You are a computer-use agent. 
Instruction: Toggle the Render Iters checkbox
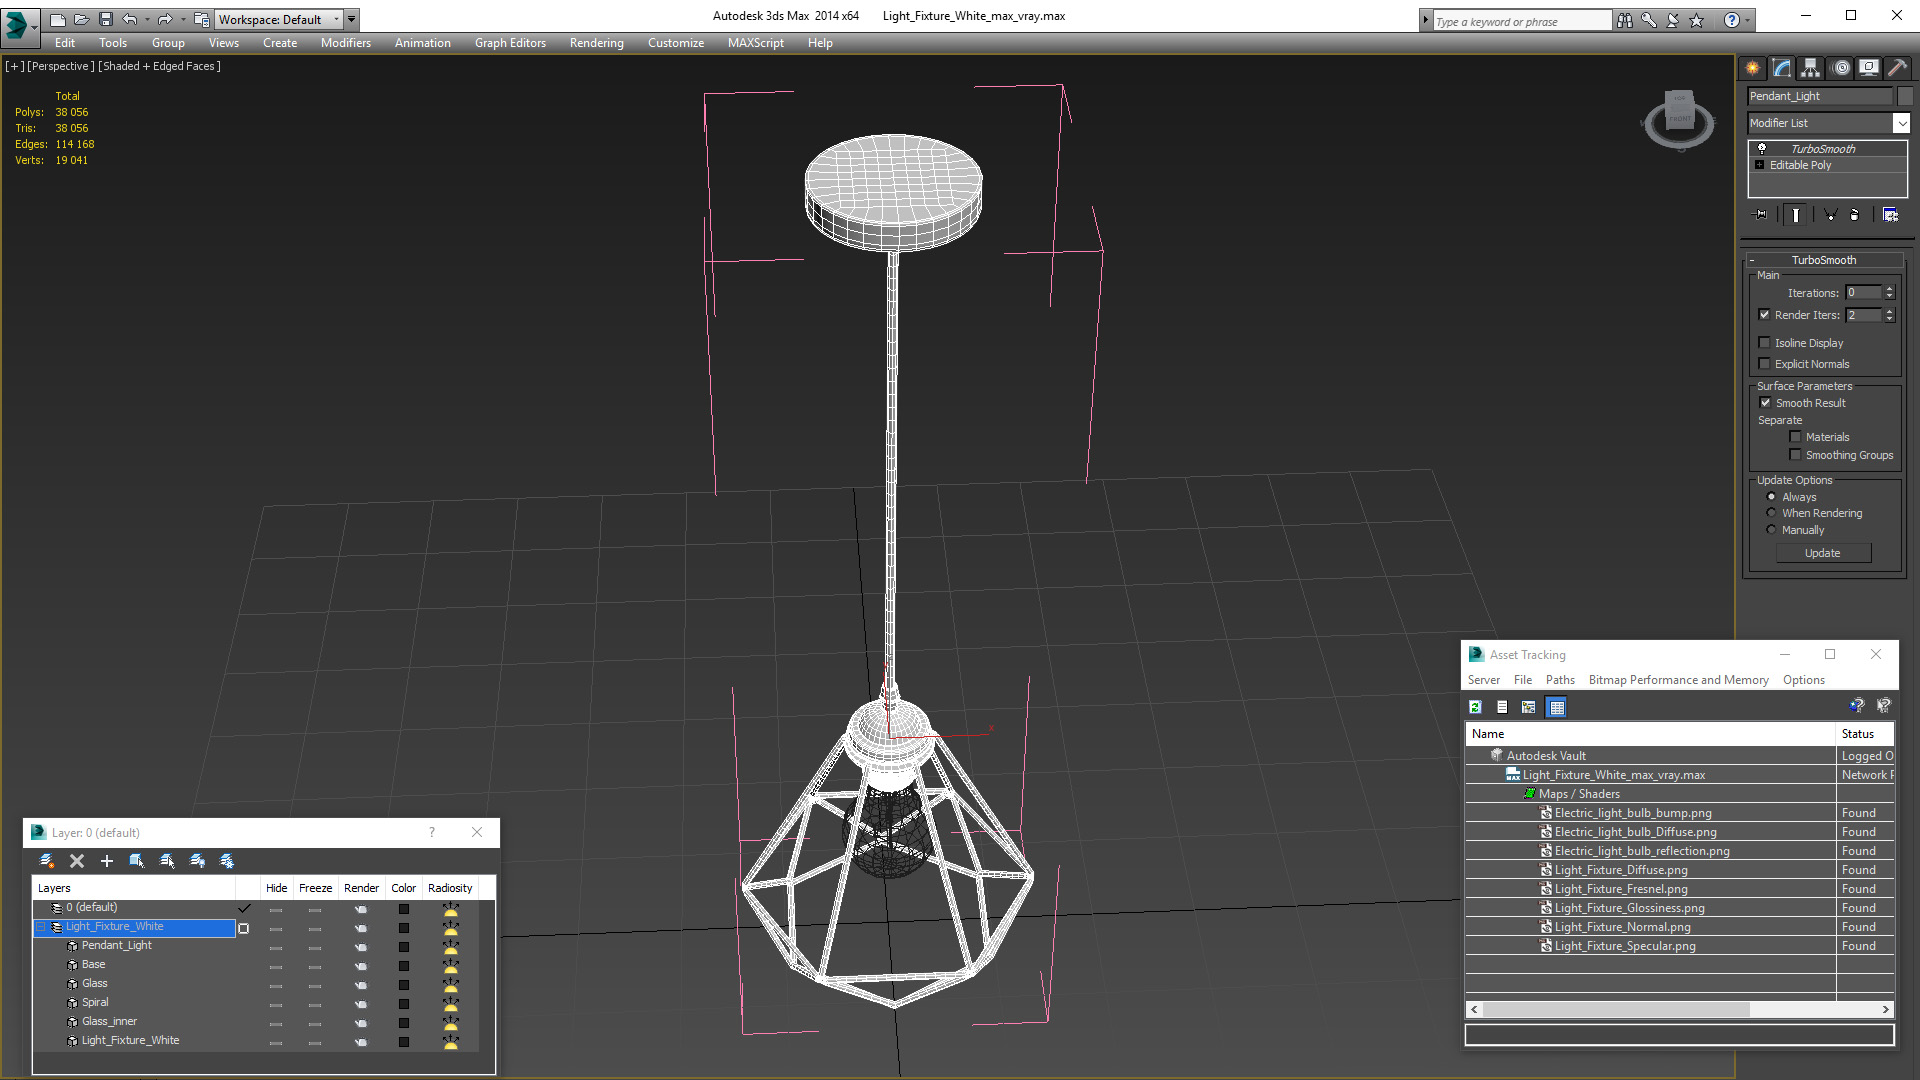tap(1765, 314)
